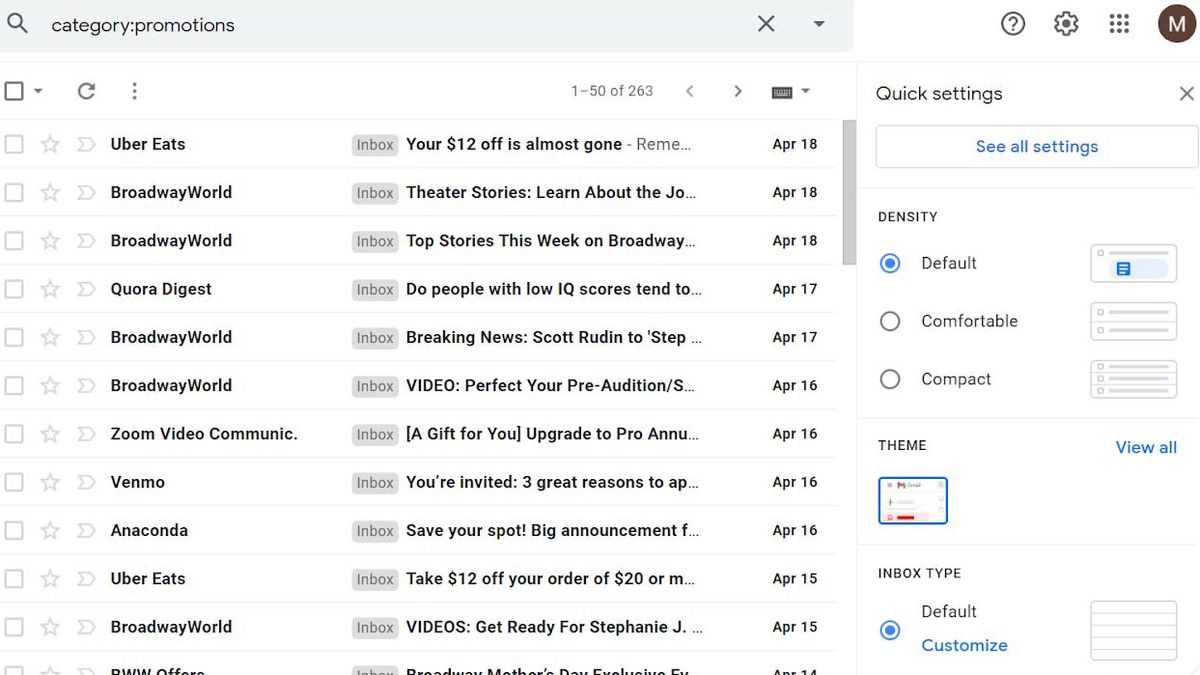Open advanced search options dropdown arrow
Image resolution: width=1200 pixels, height=675 pixels.
coord(819,23)
